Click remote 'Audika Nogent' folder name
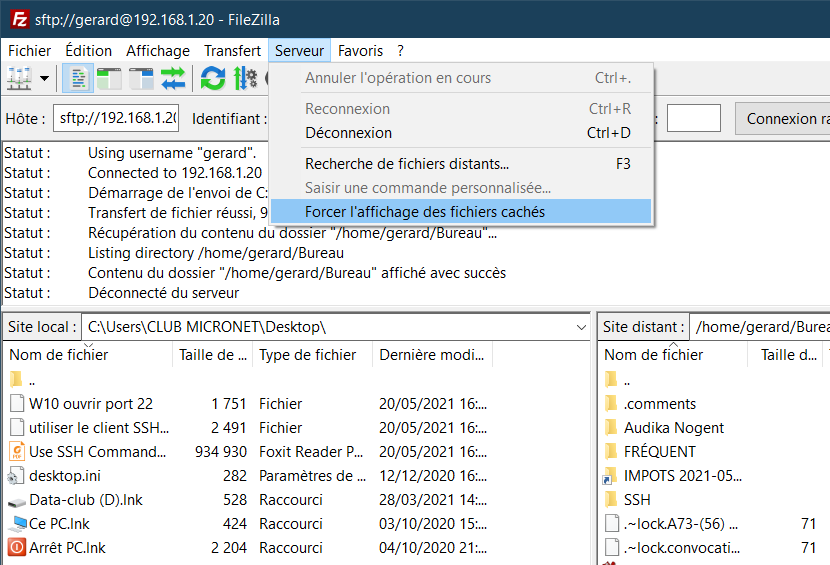The width and height of the screenshot is (830, 565). point(674,427)
